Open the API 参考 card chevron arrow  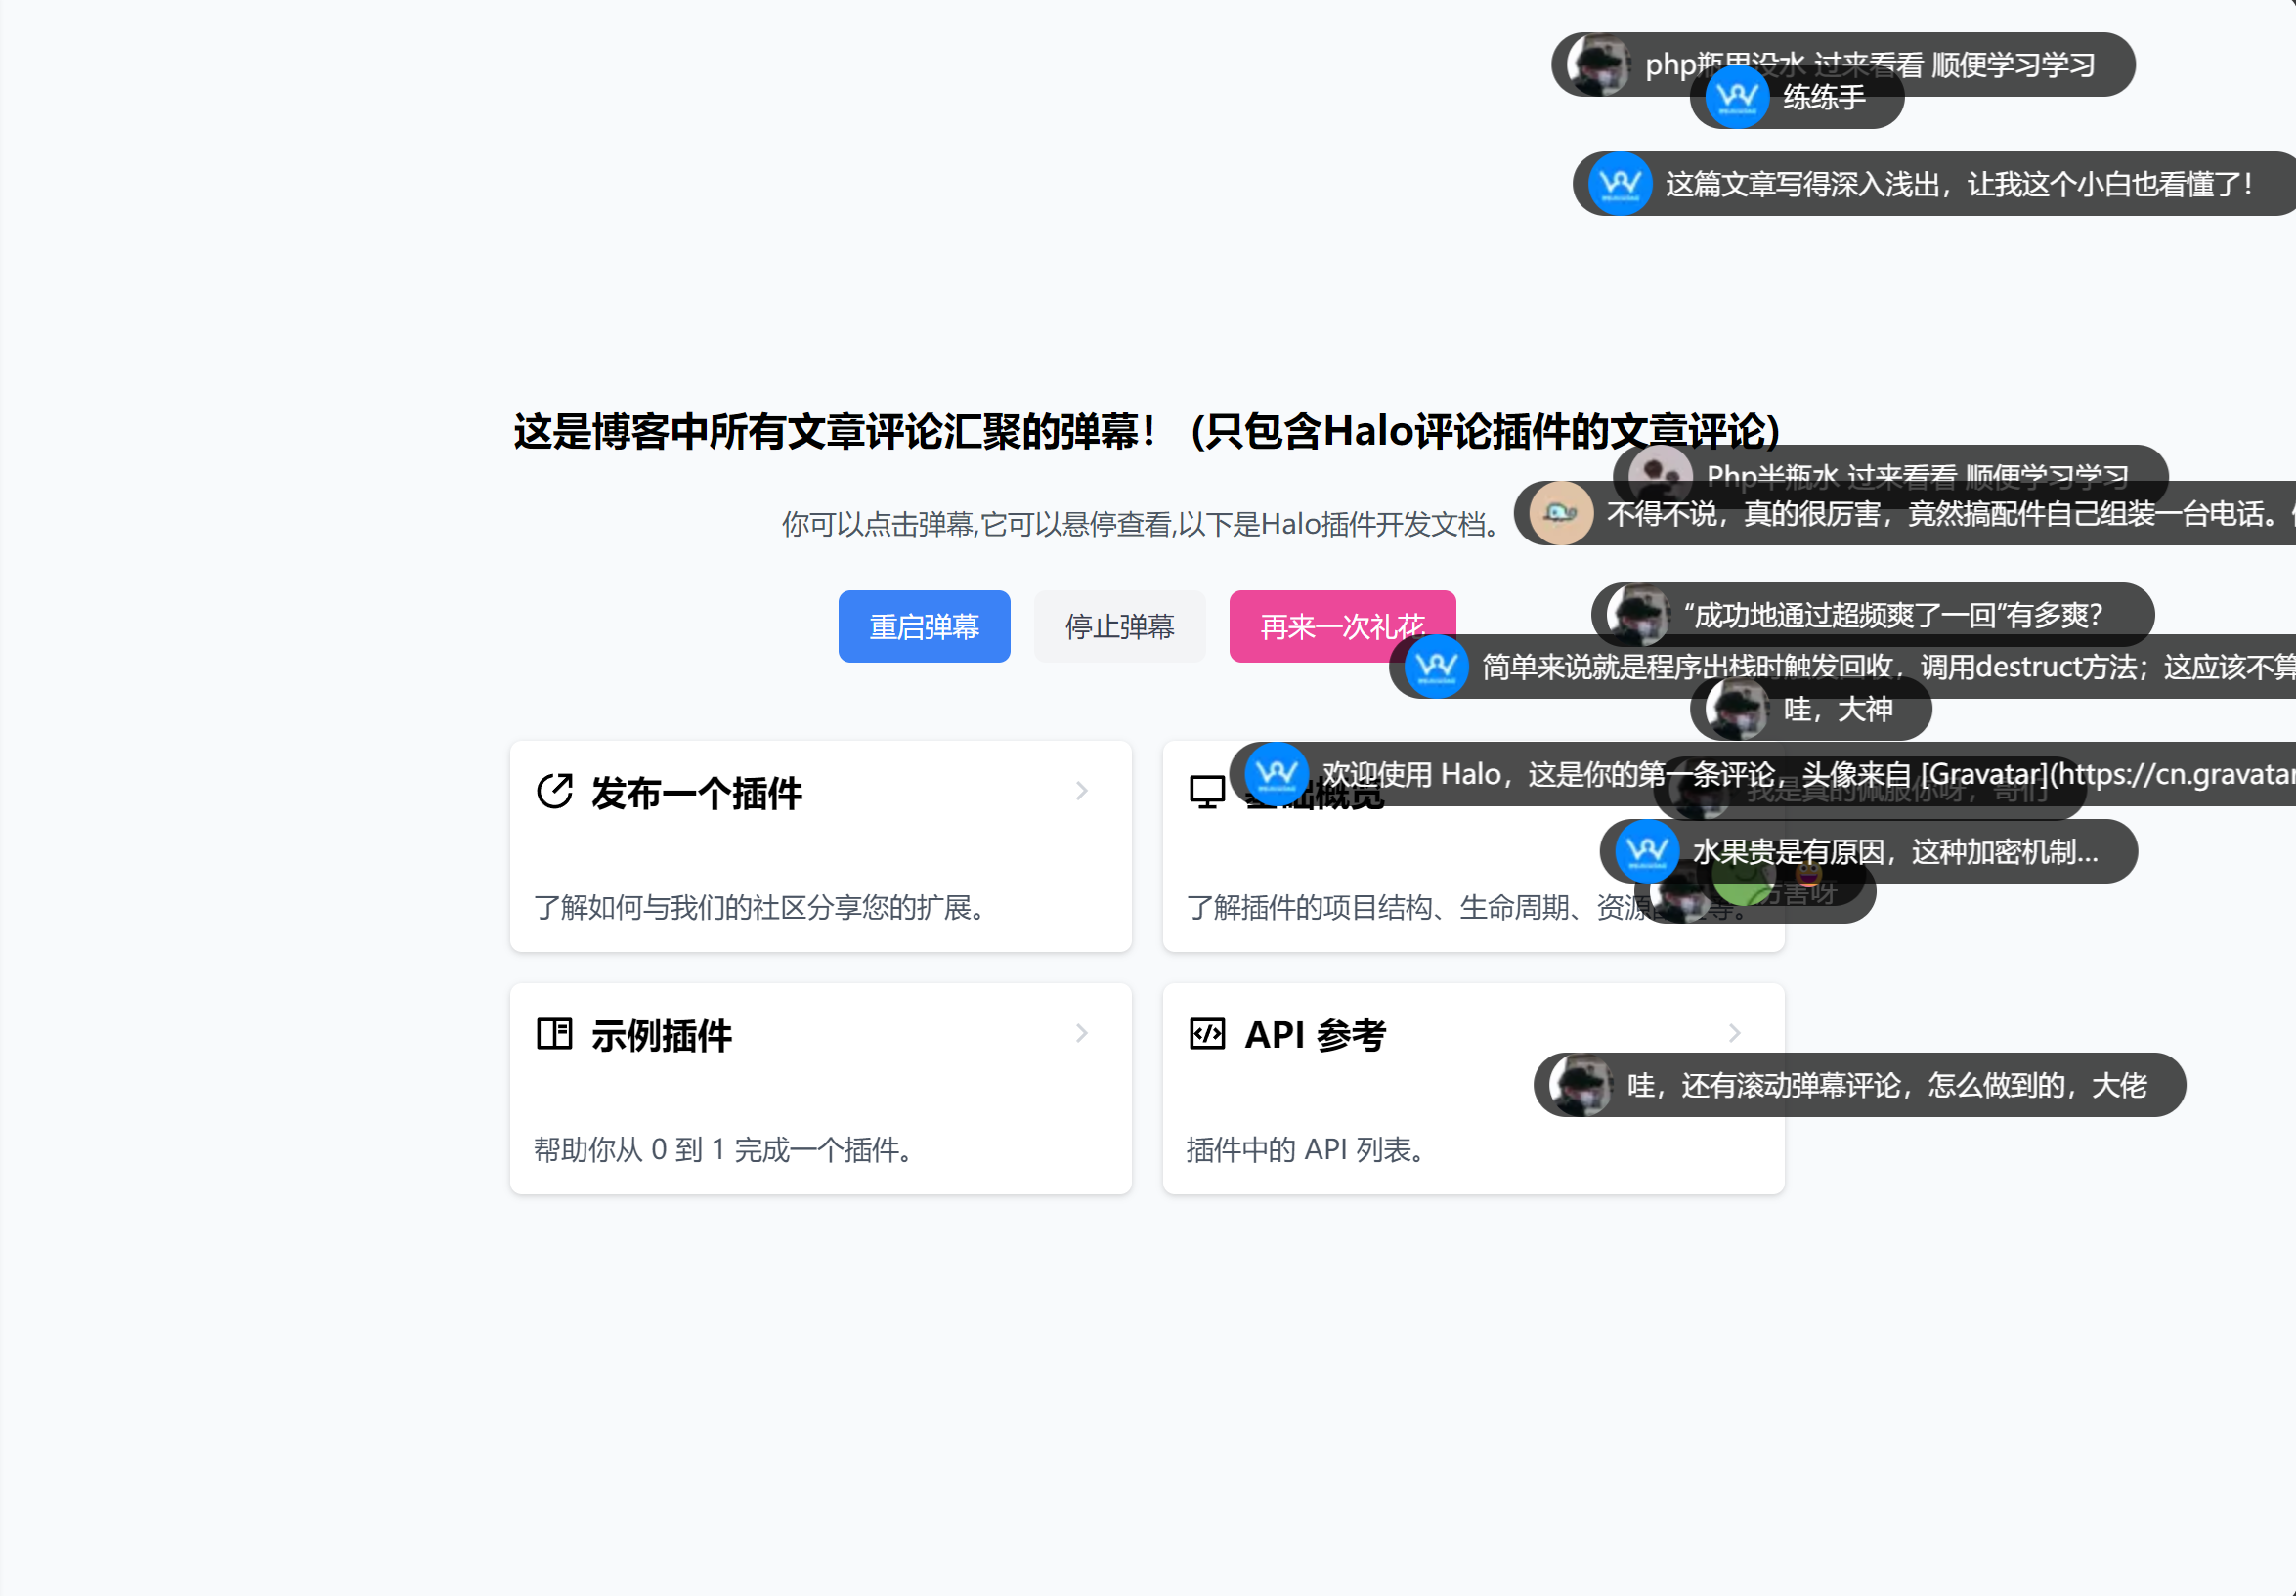coord(1734,1033)
